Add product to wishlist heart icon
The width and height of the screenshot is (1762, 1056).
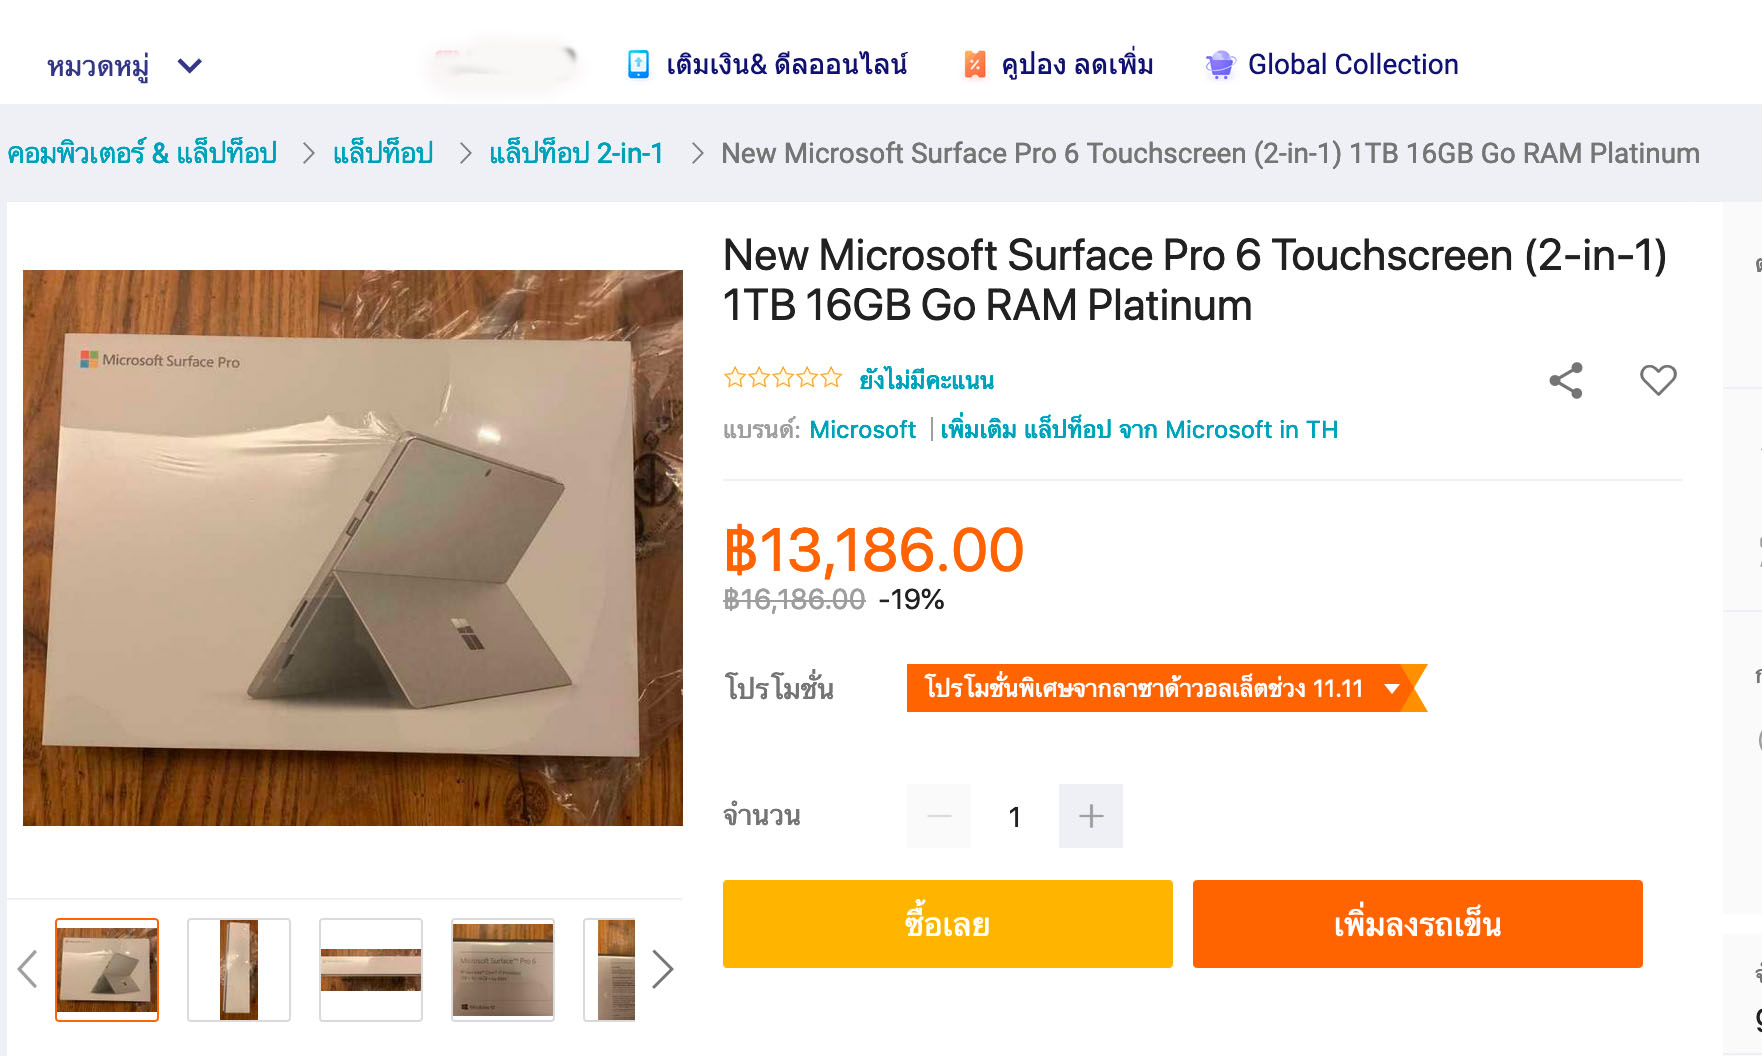(x=1658, y=380)
